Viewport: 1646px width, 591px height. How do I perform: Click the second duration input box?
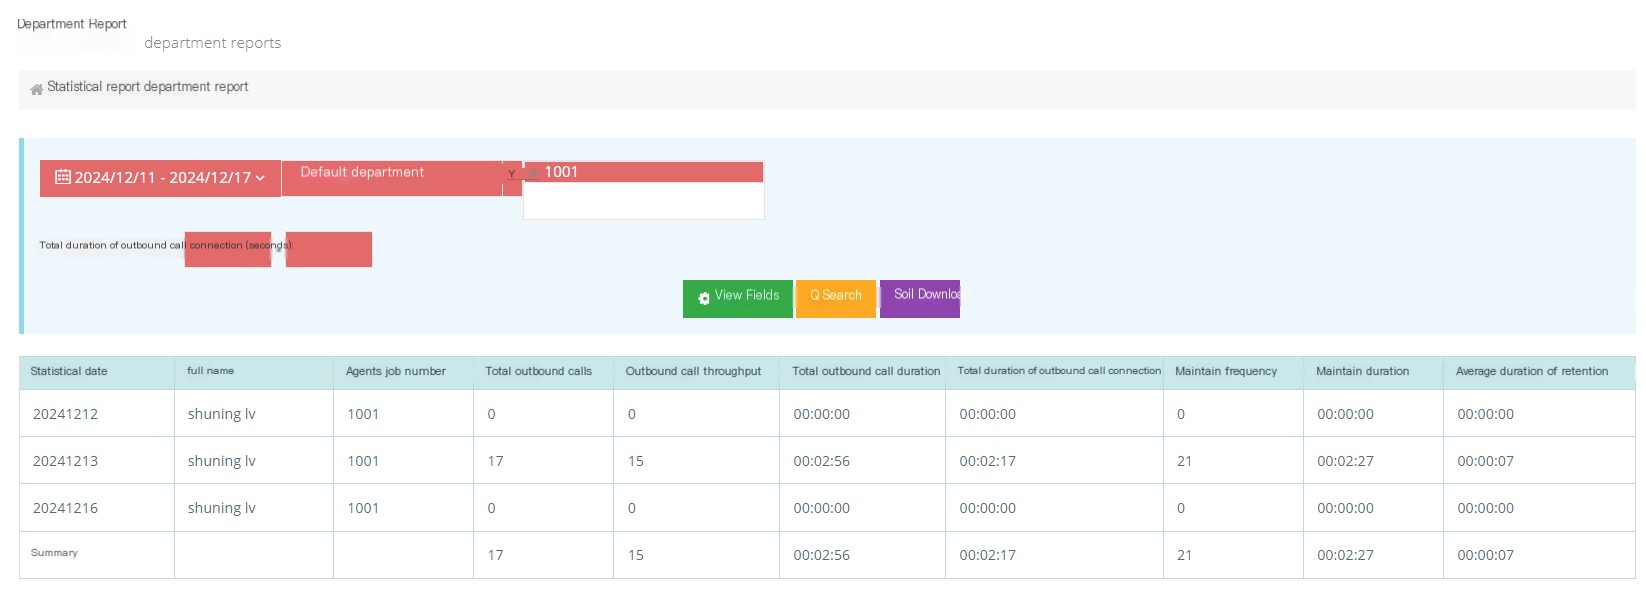click(329, 250)
